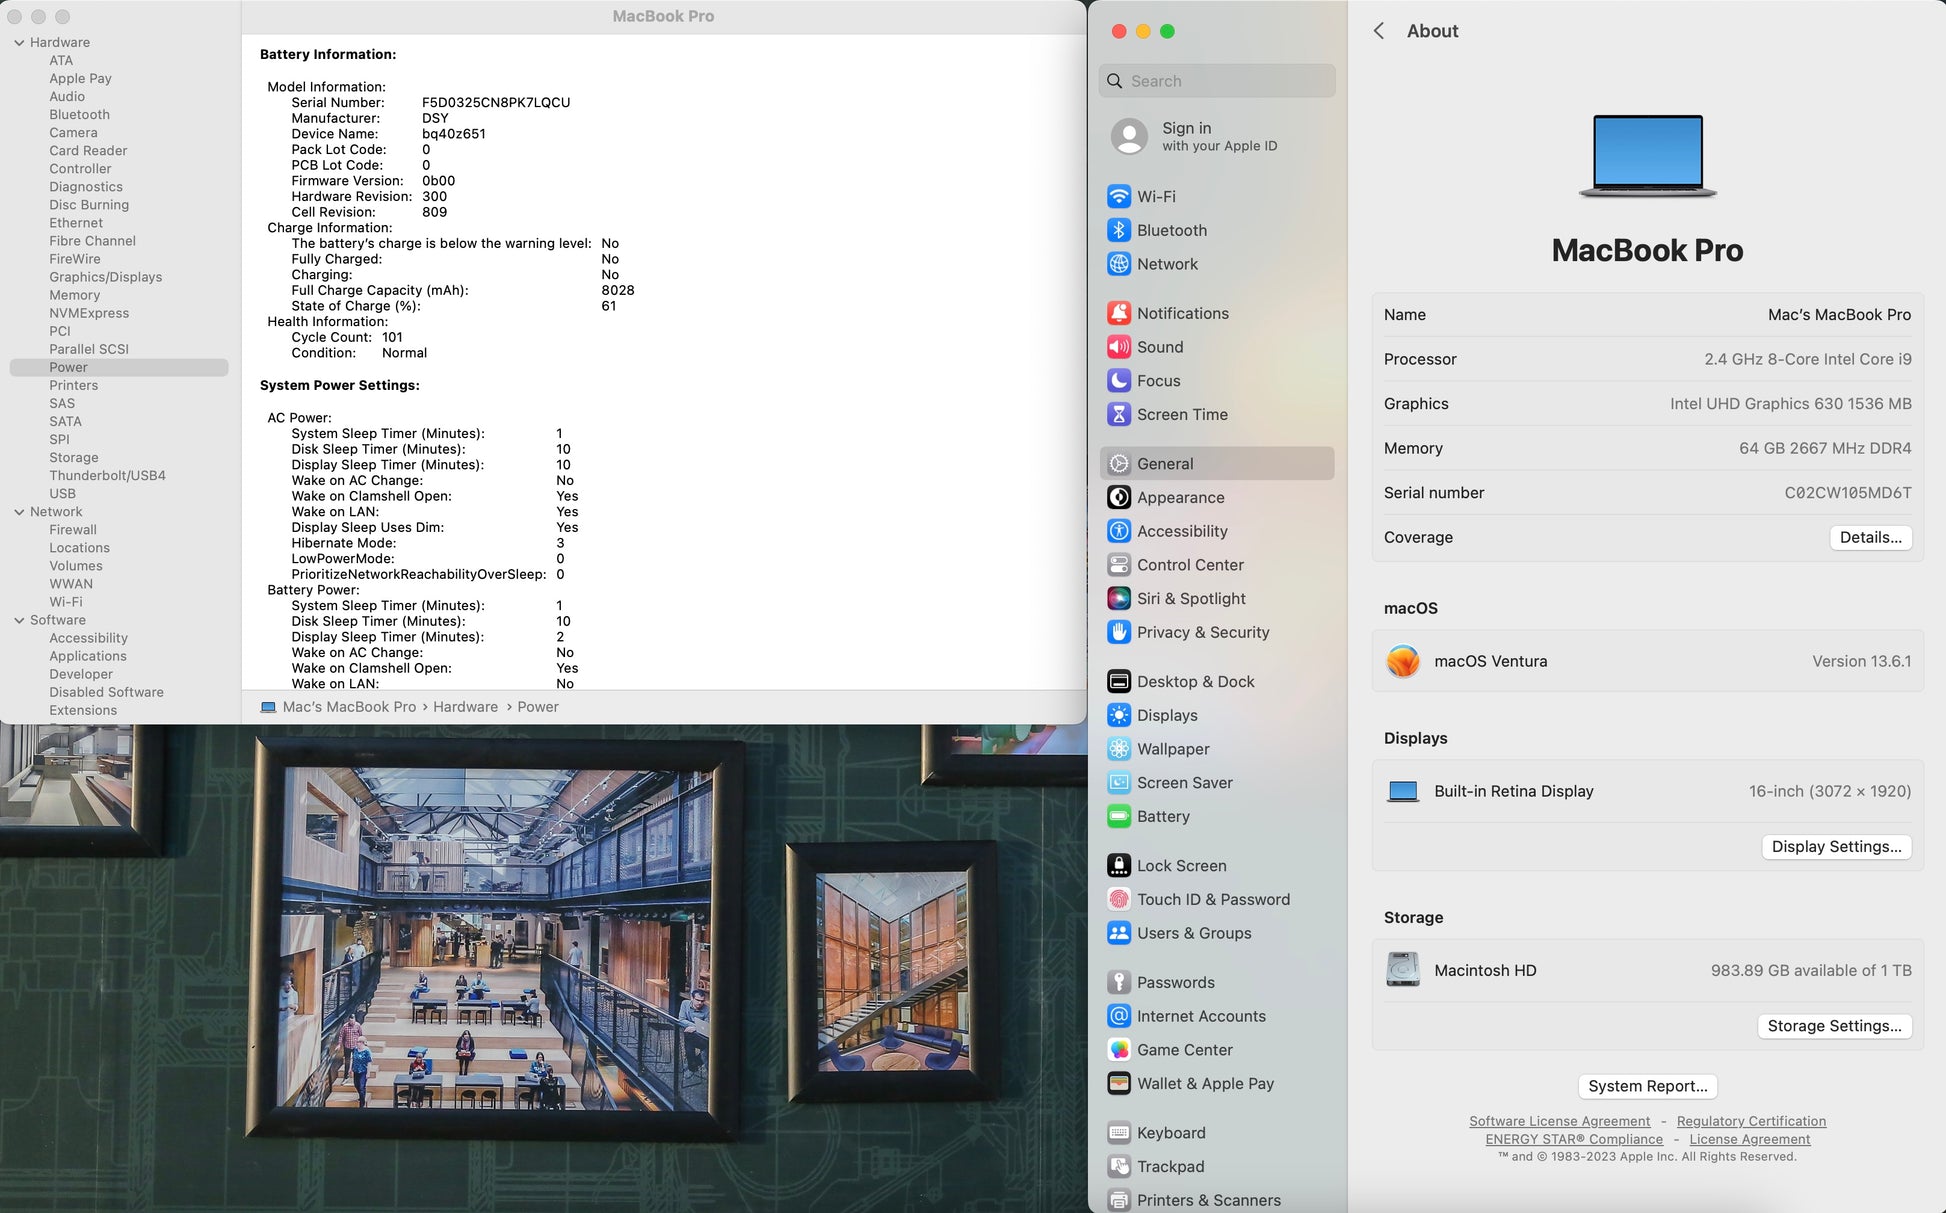Viewport: 1946px width, 1213px height.
Task: Open the Notifications bell icon
Action: (1118, 313)
